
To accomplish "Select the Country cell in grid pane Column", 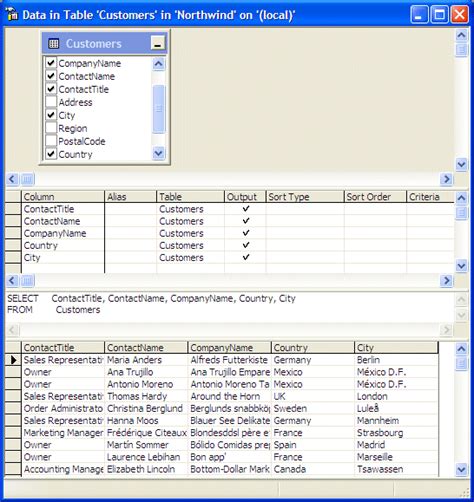I will click(x=63, y=245).
